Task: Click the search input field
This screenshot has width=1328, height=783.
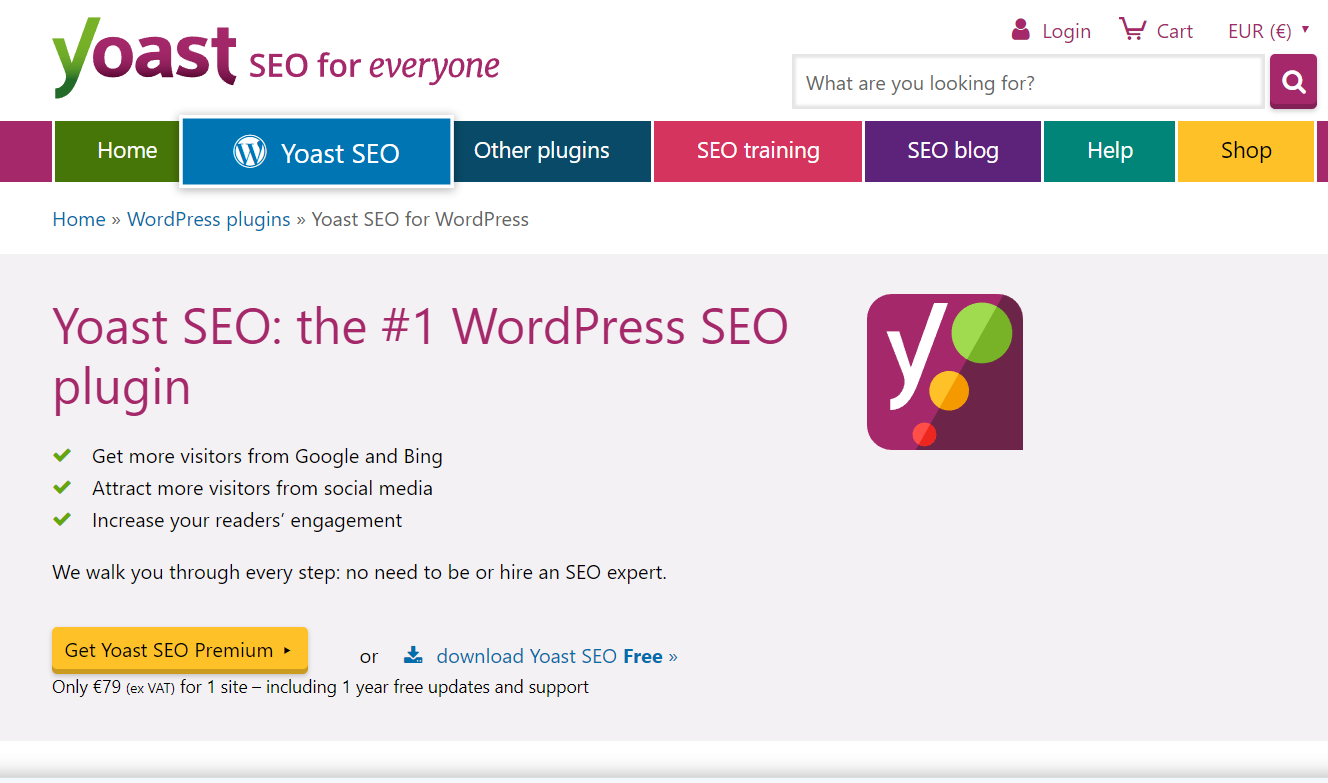Action: [1027, 82]
